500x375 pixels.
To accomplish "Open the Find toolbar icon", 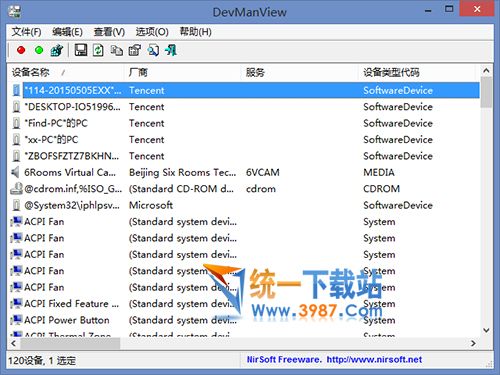I will pyautogui.click(x=153, y=50).
